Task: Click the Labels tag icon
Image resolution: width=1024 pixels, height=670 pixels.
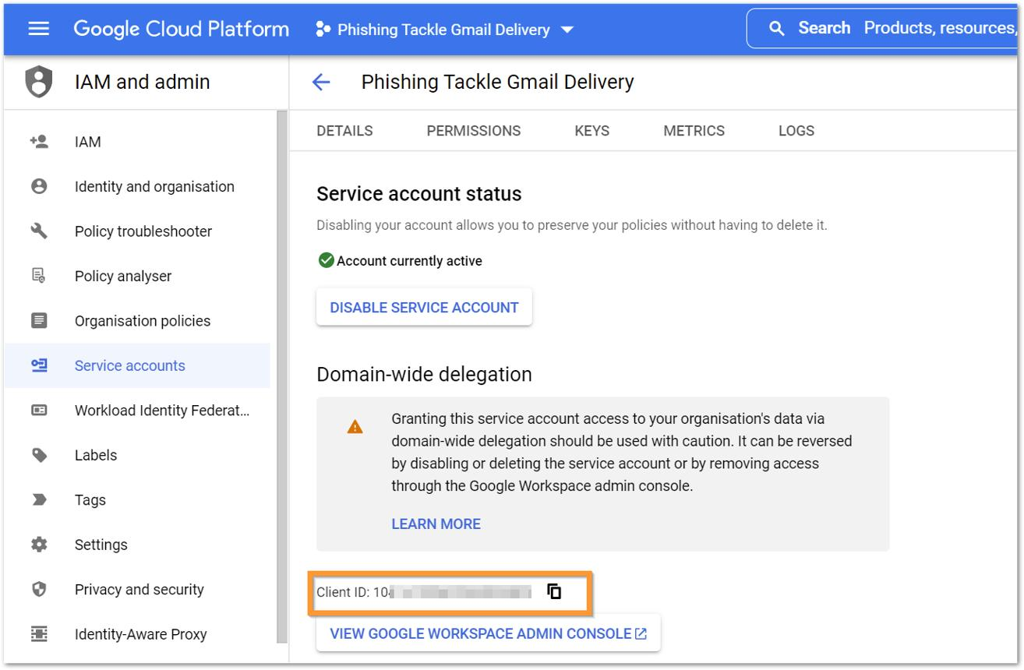Action: (39, 455)
